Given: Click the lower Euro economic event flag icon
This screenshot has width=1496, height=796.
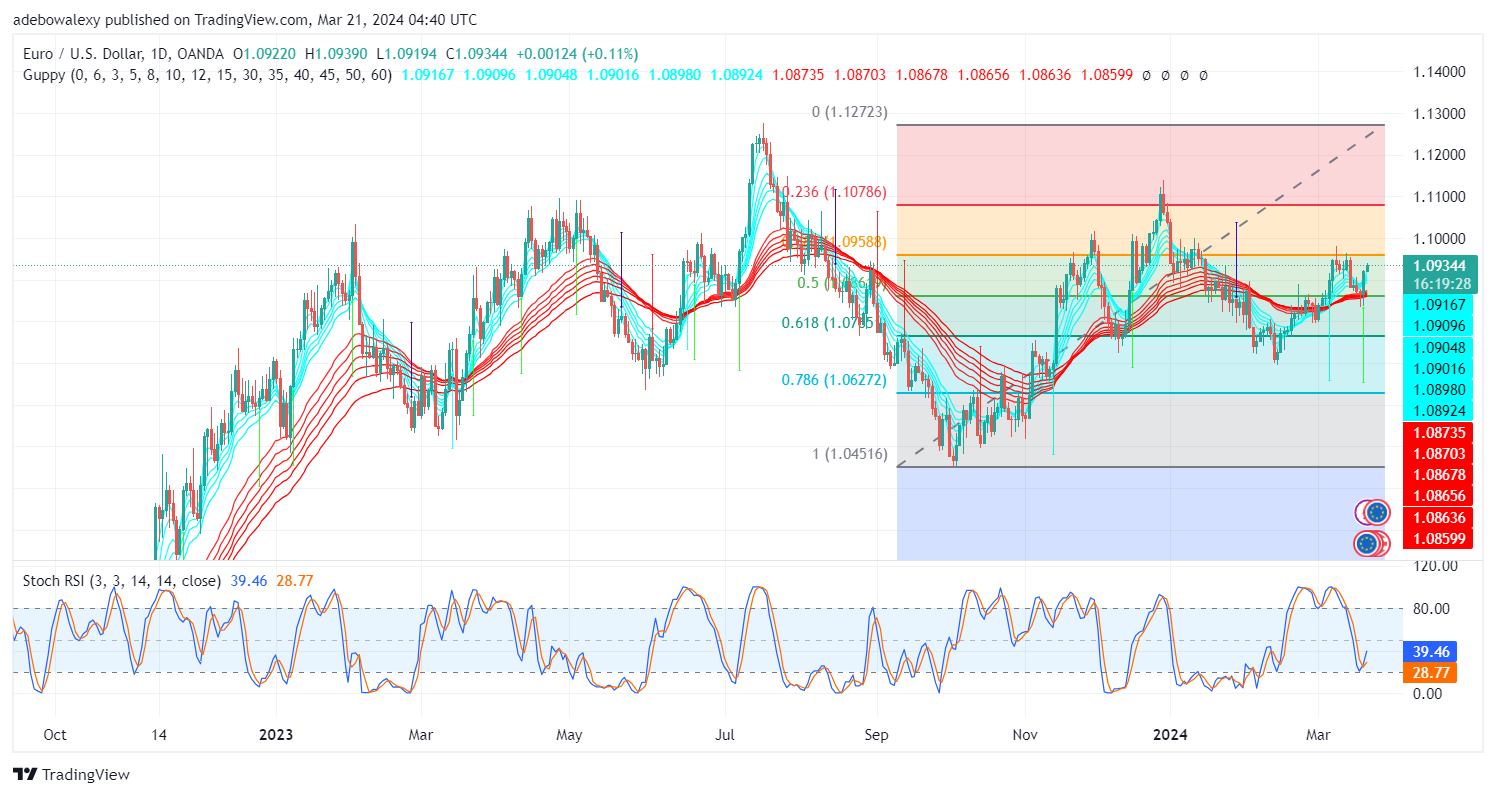Looking at the screenshot, I should (1369, 544).
